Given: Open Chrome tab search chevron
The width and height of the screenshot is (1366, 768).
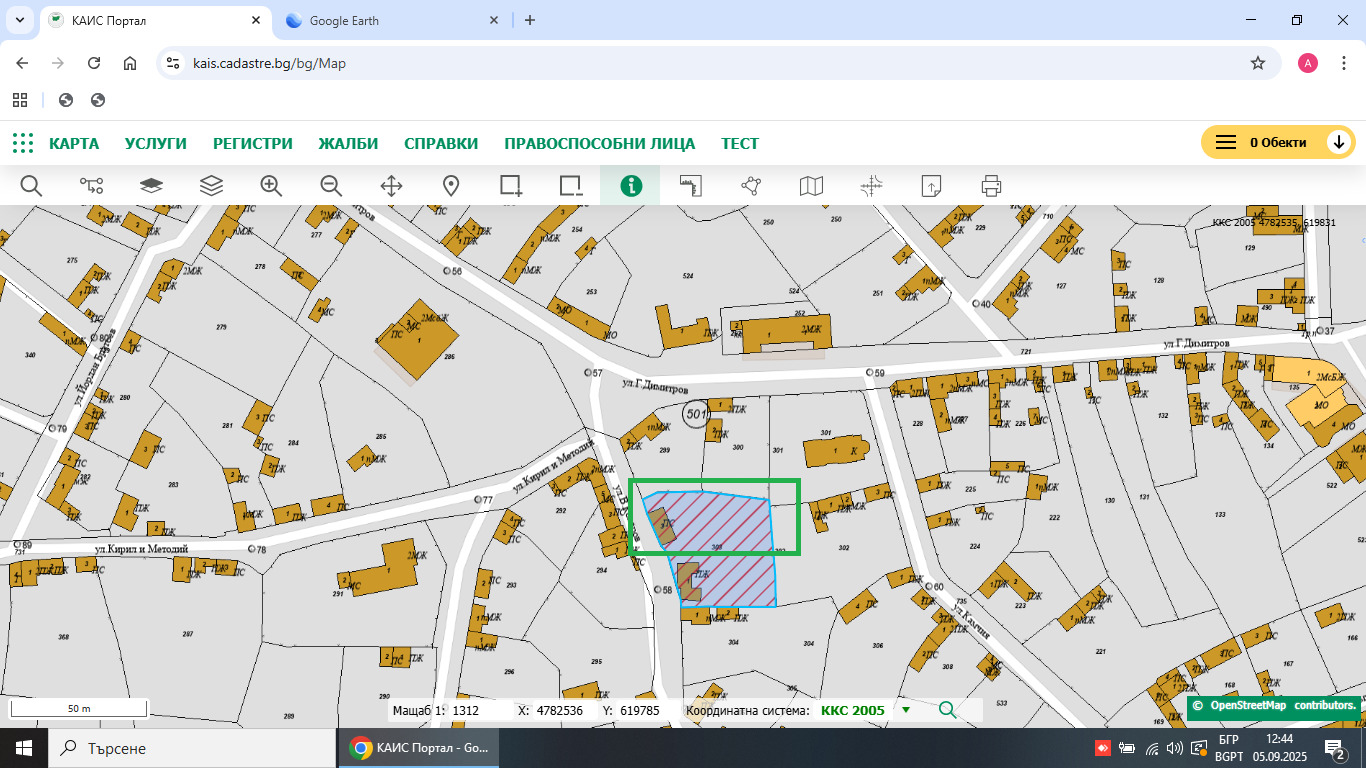Looking at the screenshot, I should 20,20.
